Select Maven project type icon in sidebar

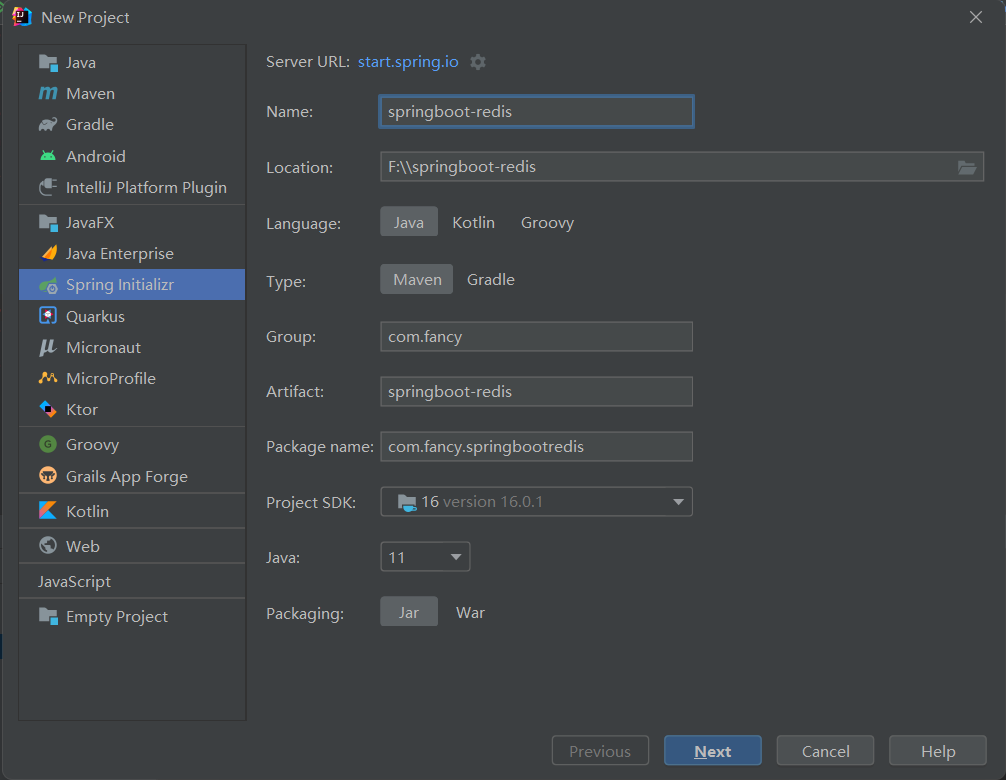[48, 94]
